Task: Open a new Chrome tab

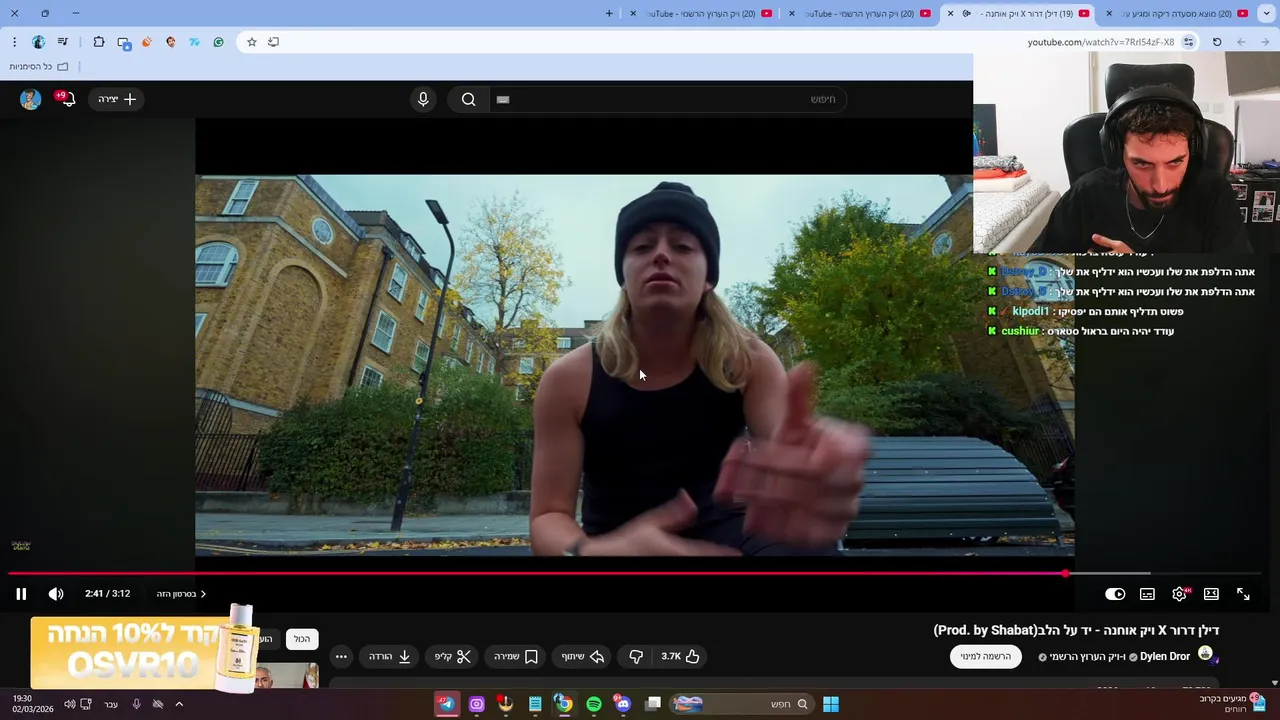Action: (x=610, y=13)
